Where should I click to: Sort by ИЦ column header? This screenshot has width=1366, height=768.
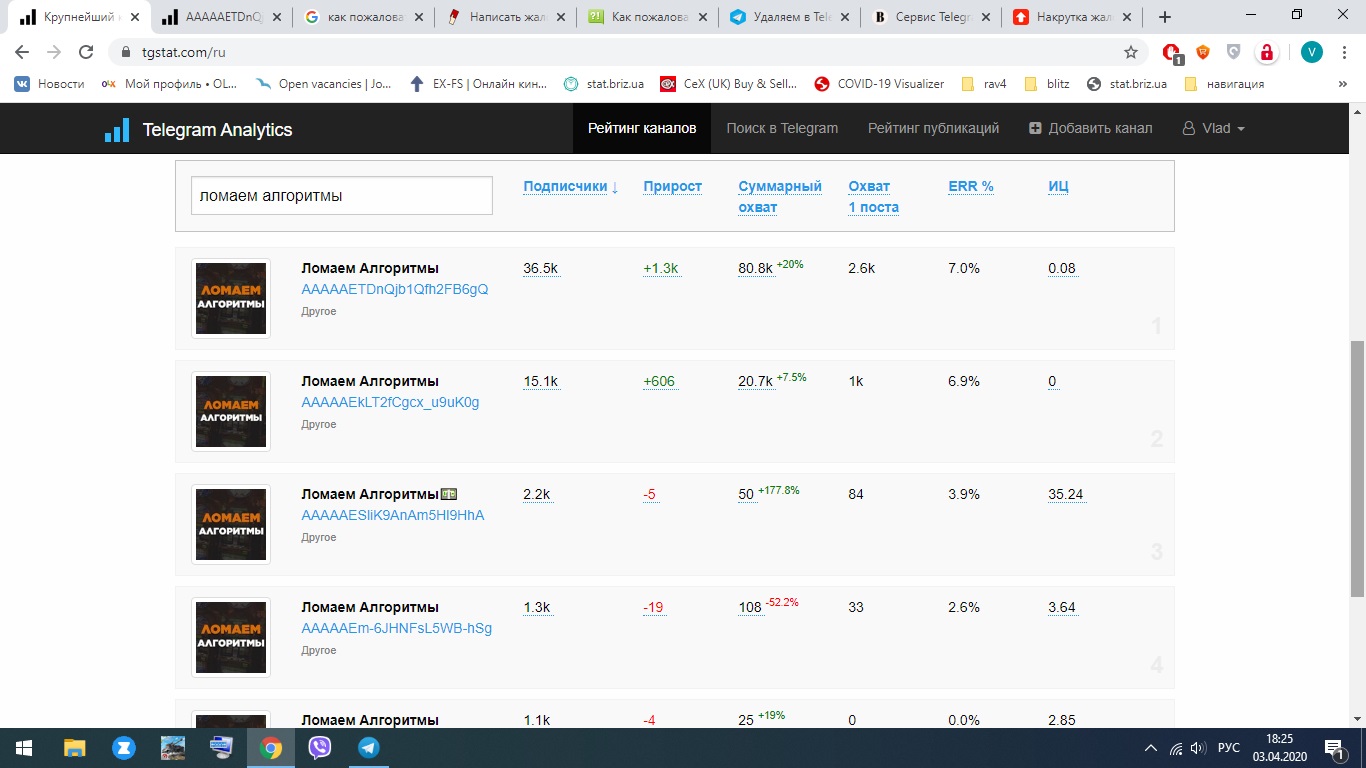click(1058, 186)
